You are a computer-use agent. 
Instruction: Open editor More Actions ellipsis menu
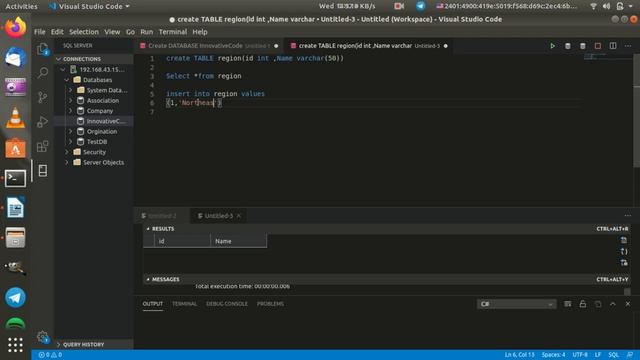[628, 46]
